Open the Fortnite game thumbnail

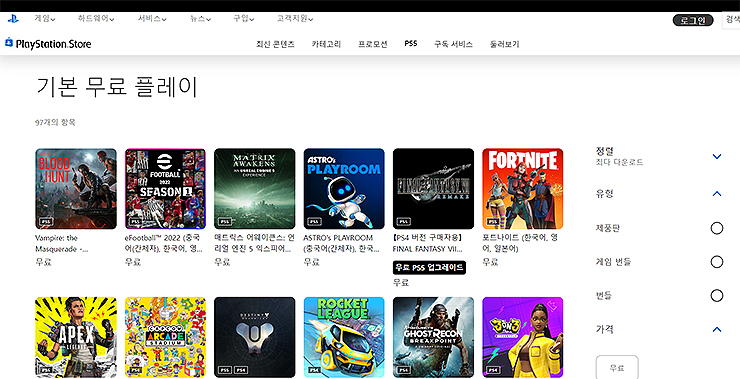point(522,189)
